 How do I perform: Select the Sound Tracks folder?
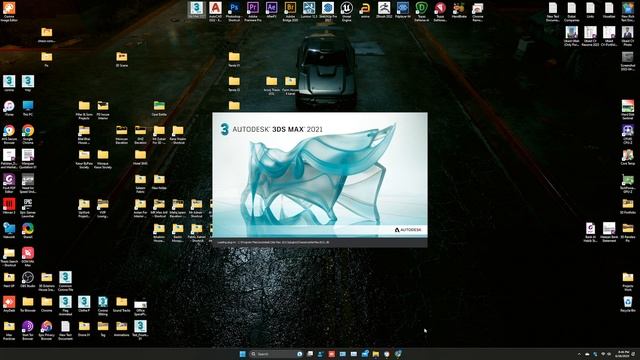[x=122, y=304]
